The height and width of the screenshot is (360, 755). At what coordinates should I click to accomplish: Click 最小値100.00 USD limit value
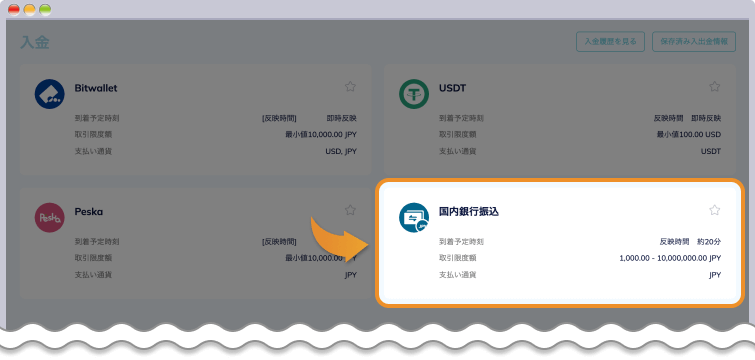[x=689, y=135]
